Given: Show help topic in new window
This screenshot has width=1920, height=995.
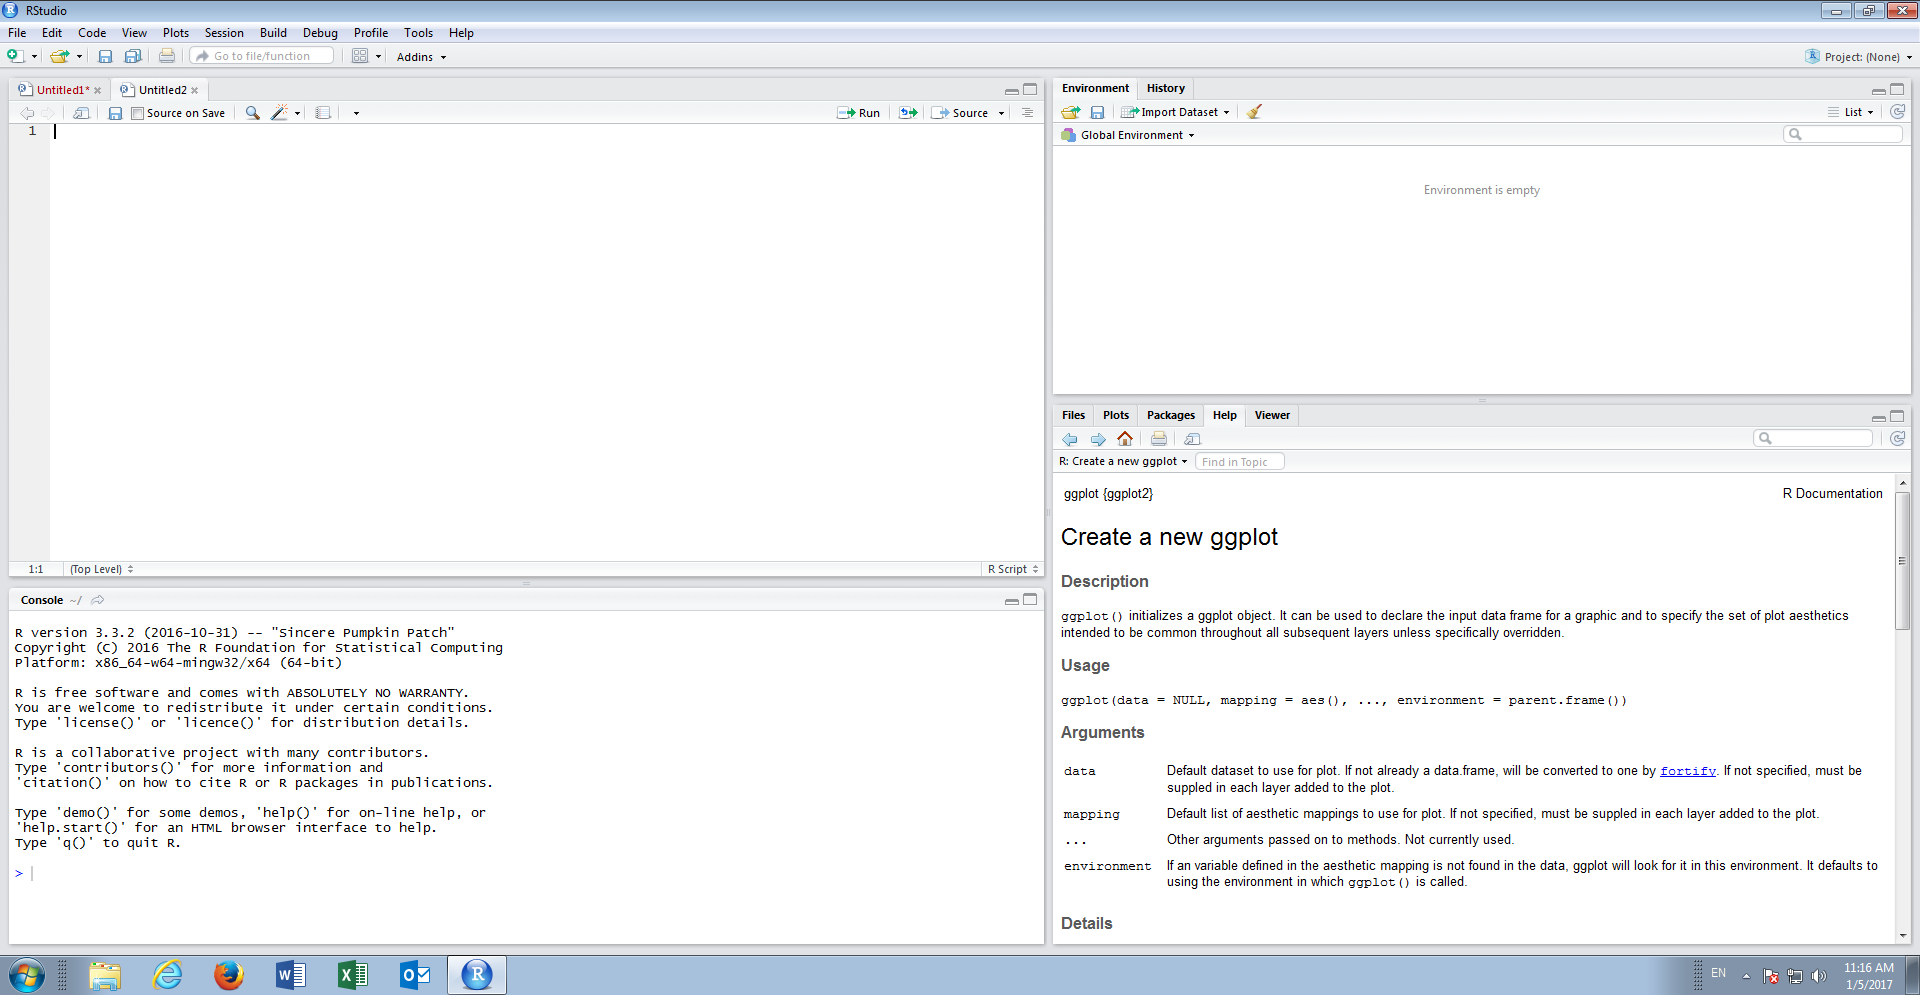Looking at the screenshot, I should coord(1192,439).
